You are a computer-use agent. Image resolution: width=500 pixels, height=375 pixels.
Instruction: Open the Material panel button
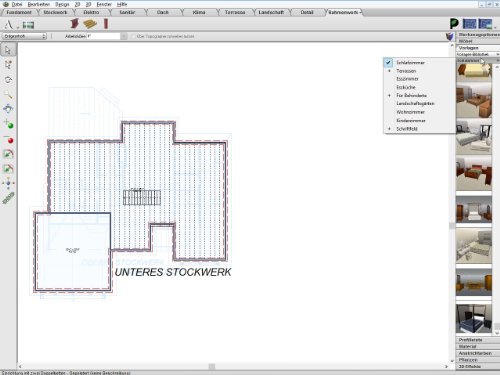[x=477, y=347]
